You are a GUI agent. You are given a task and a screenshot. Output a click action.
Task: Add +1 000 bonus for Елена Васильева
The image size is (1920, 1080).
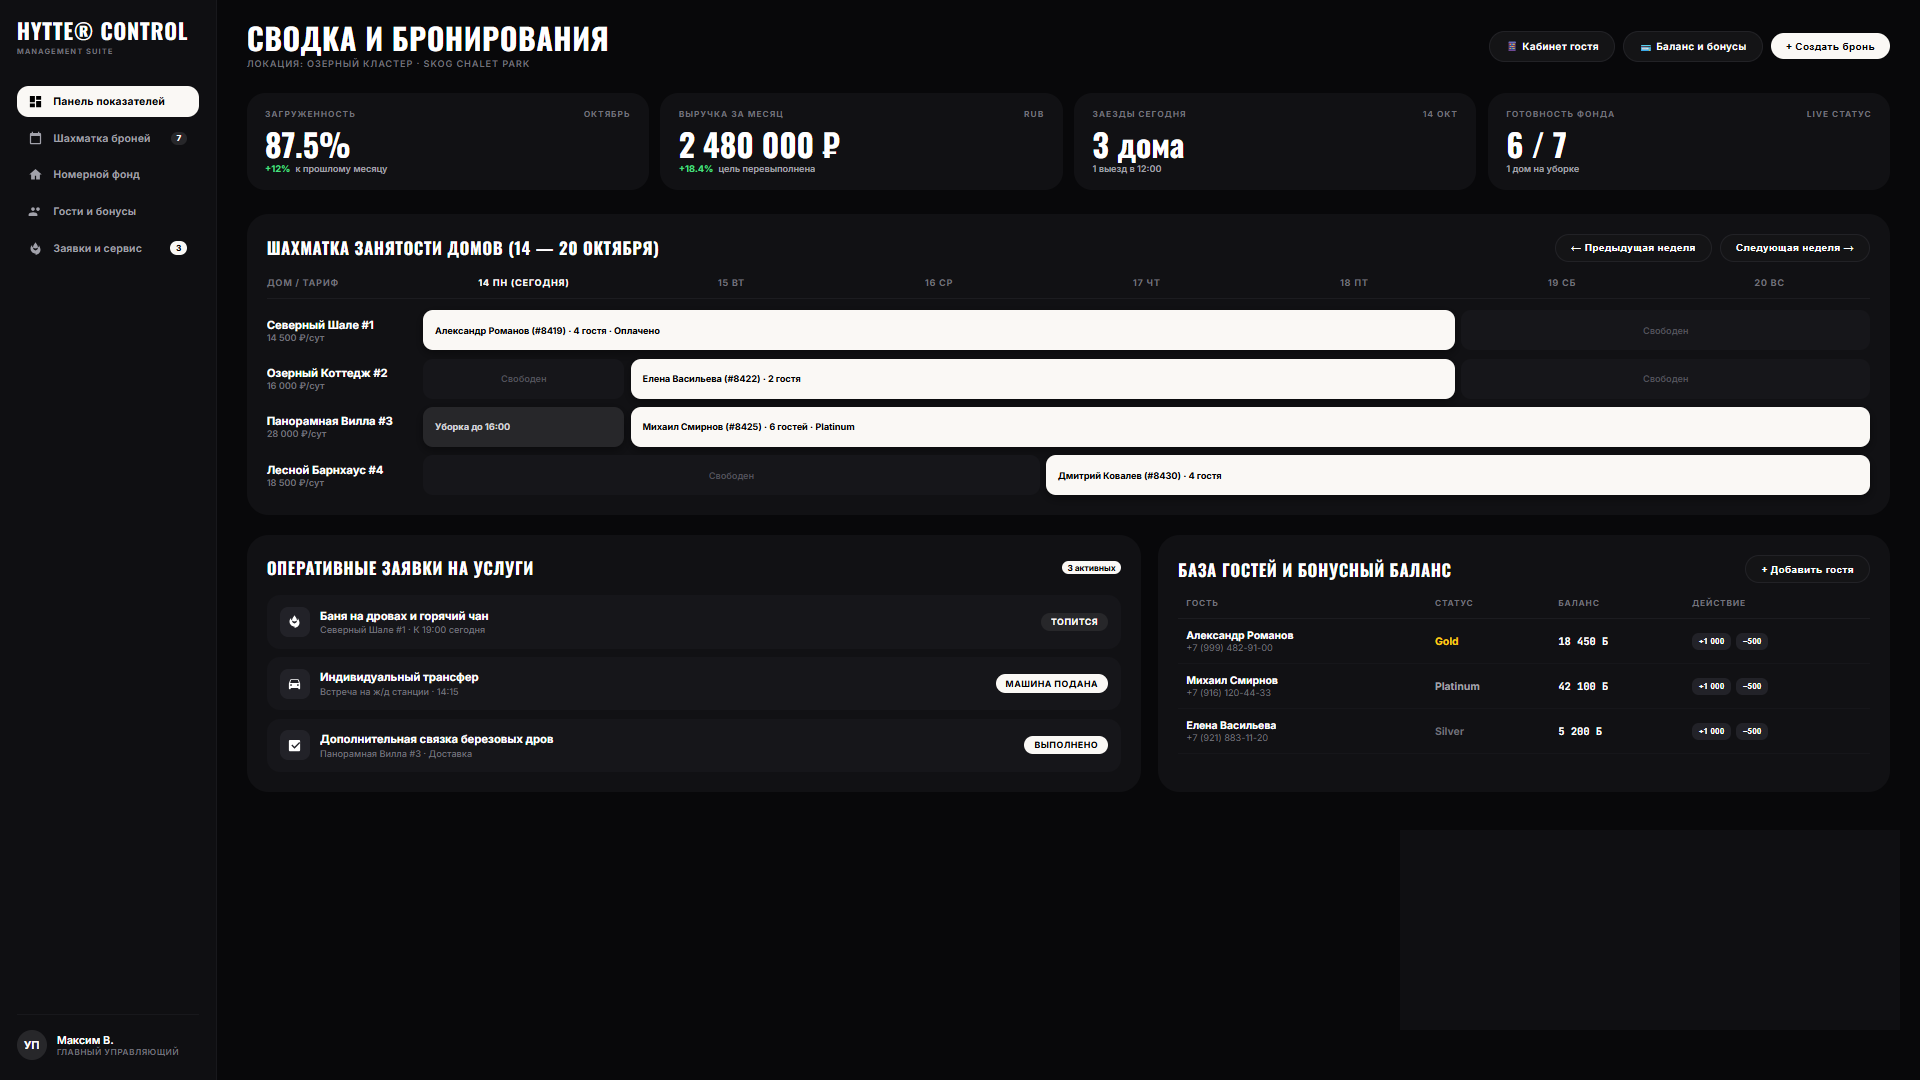(1711, 732)
